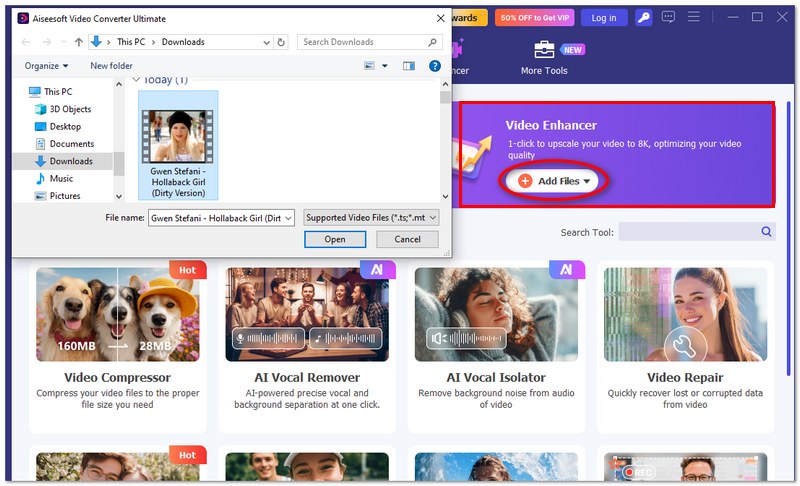Click the 50% OFF to Get VIP banner
This screenshot has width=800, height=486.
[x=534, y=18]
